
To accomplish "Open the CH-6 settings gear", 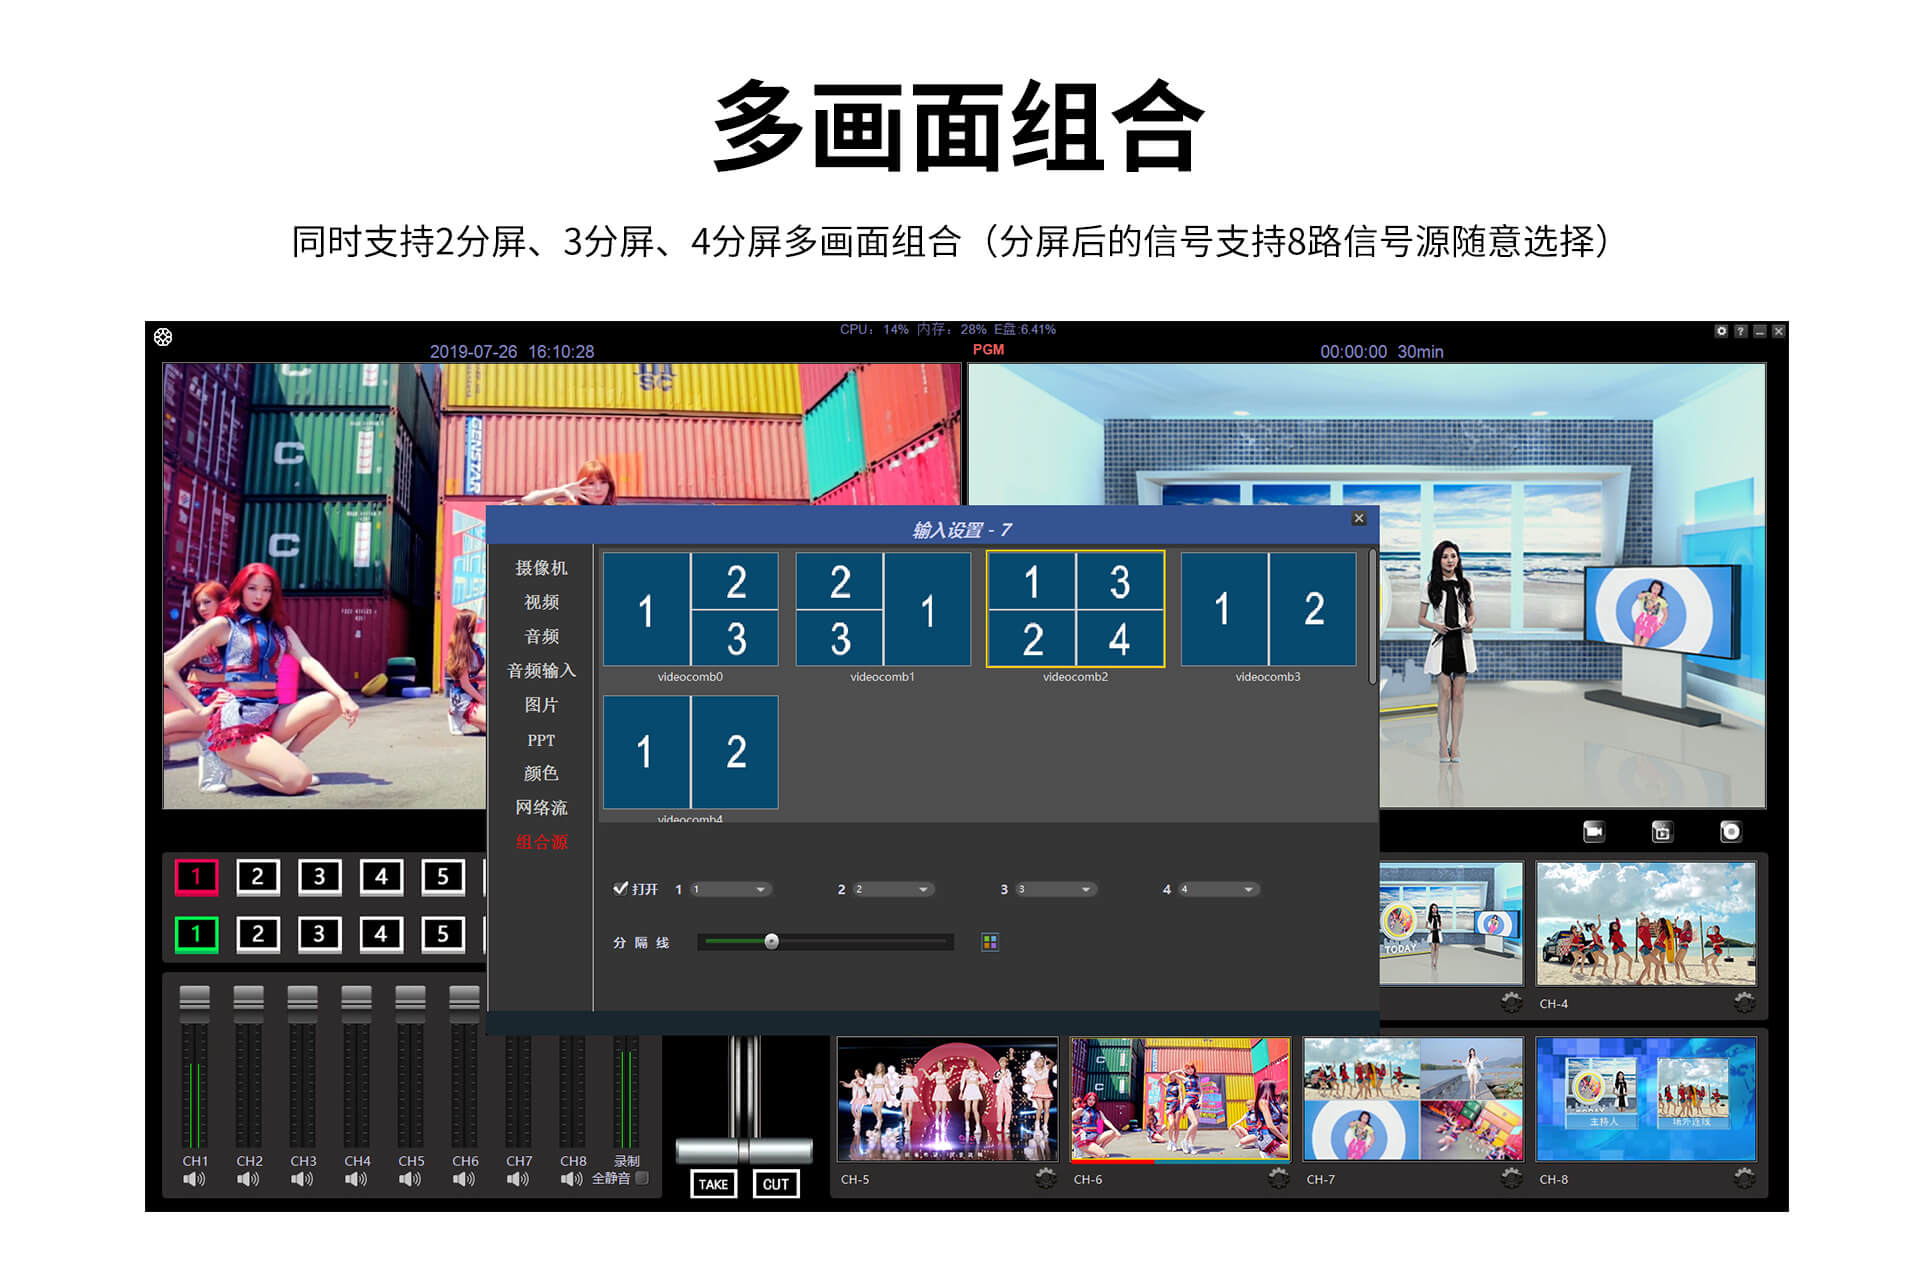I will coord(1279,1178).
